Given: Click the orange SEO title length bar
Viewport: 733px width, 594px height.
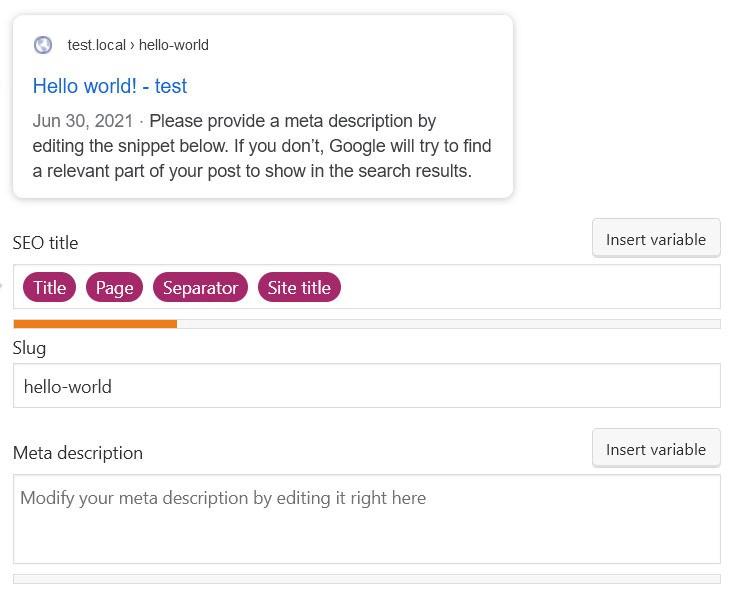Looking at the screenshot, I should click(95, 324).
